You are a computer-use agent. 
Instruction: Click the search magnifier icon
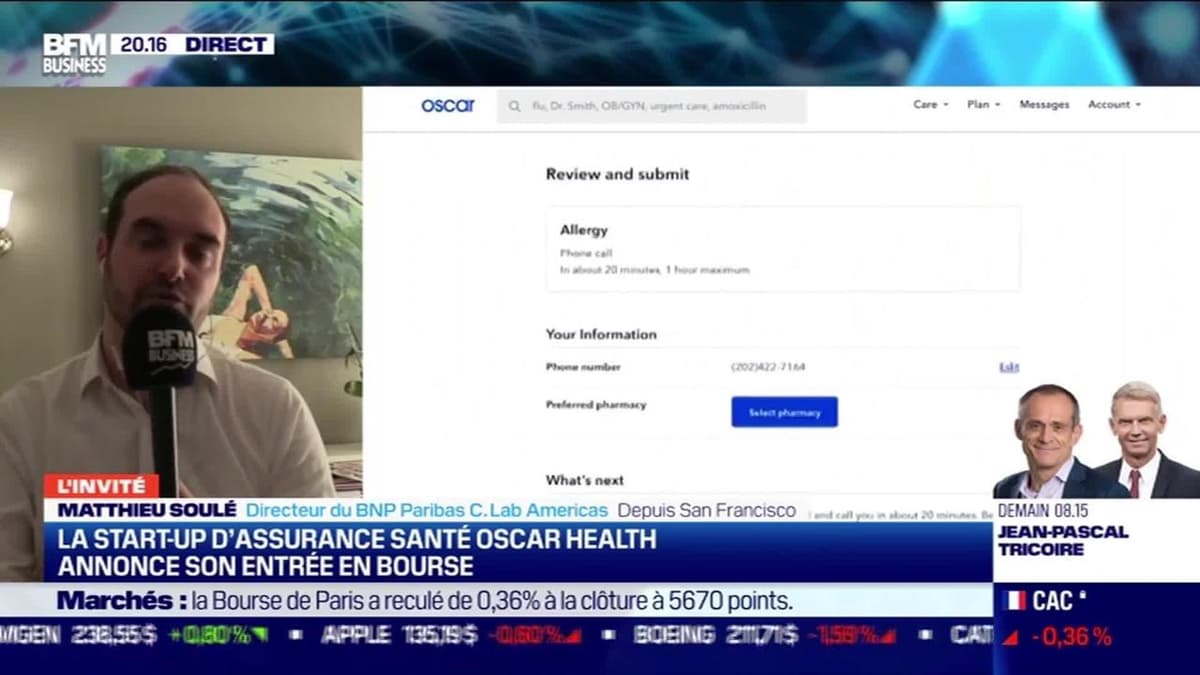click(514, 106)
